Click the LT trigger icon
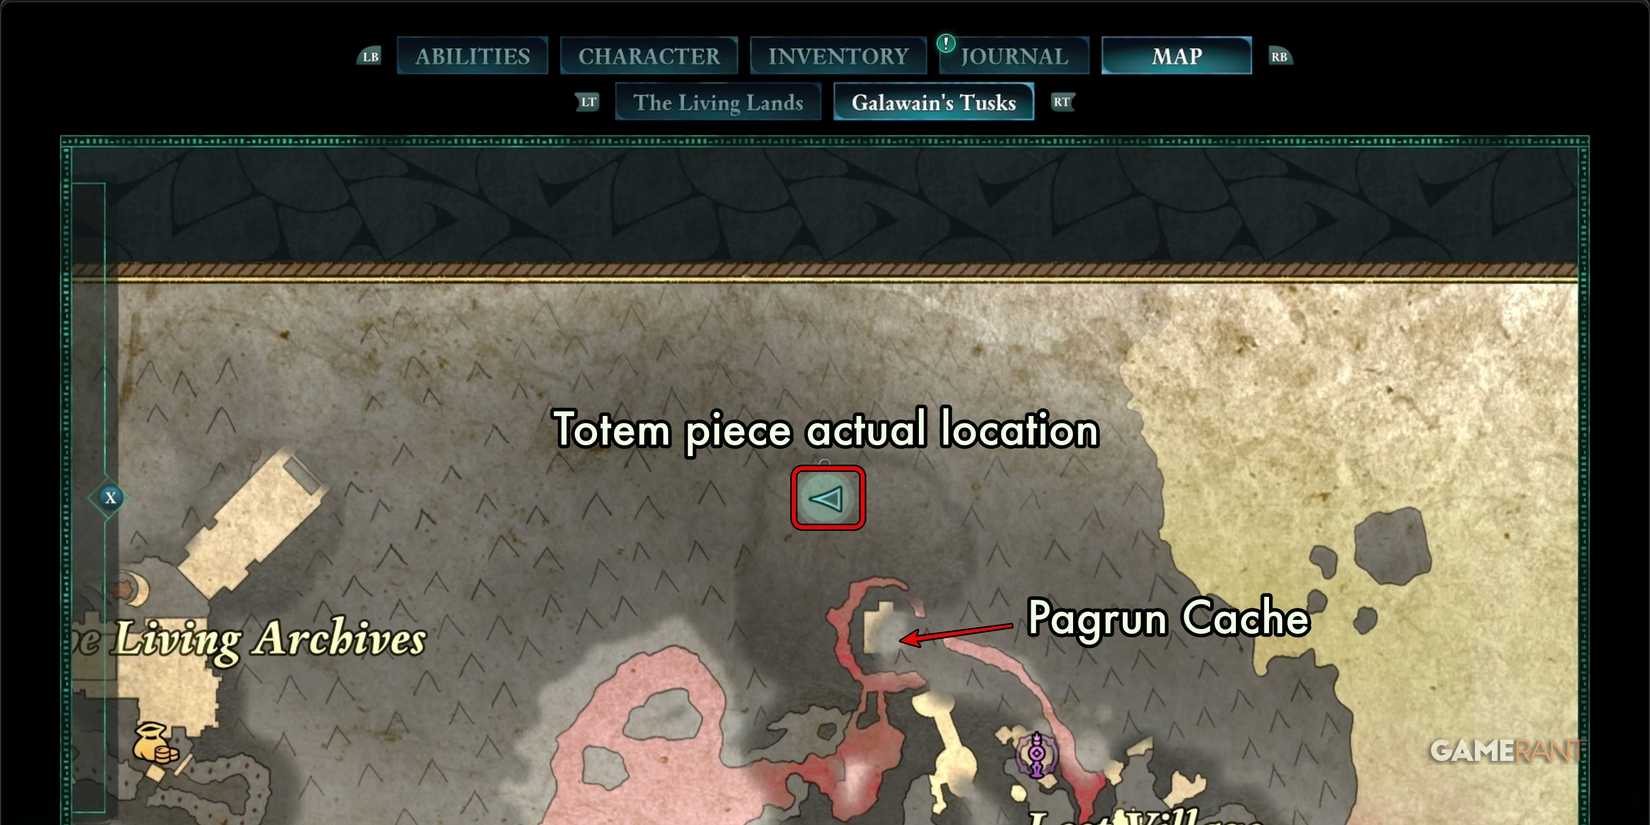1650x825 pixels. 588,102
